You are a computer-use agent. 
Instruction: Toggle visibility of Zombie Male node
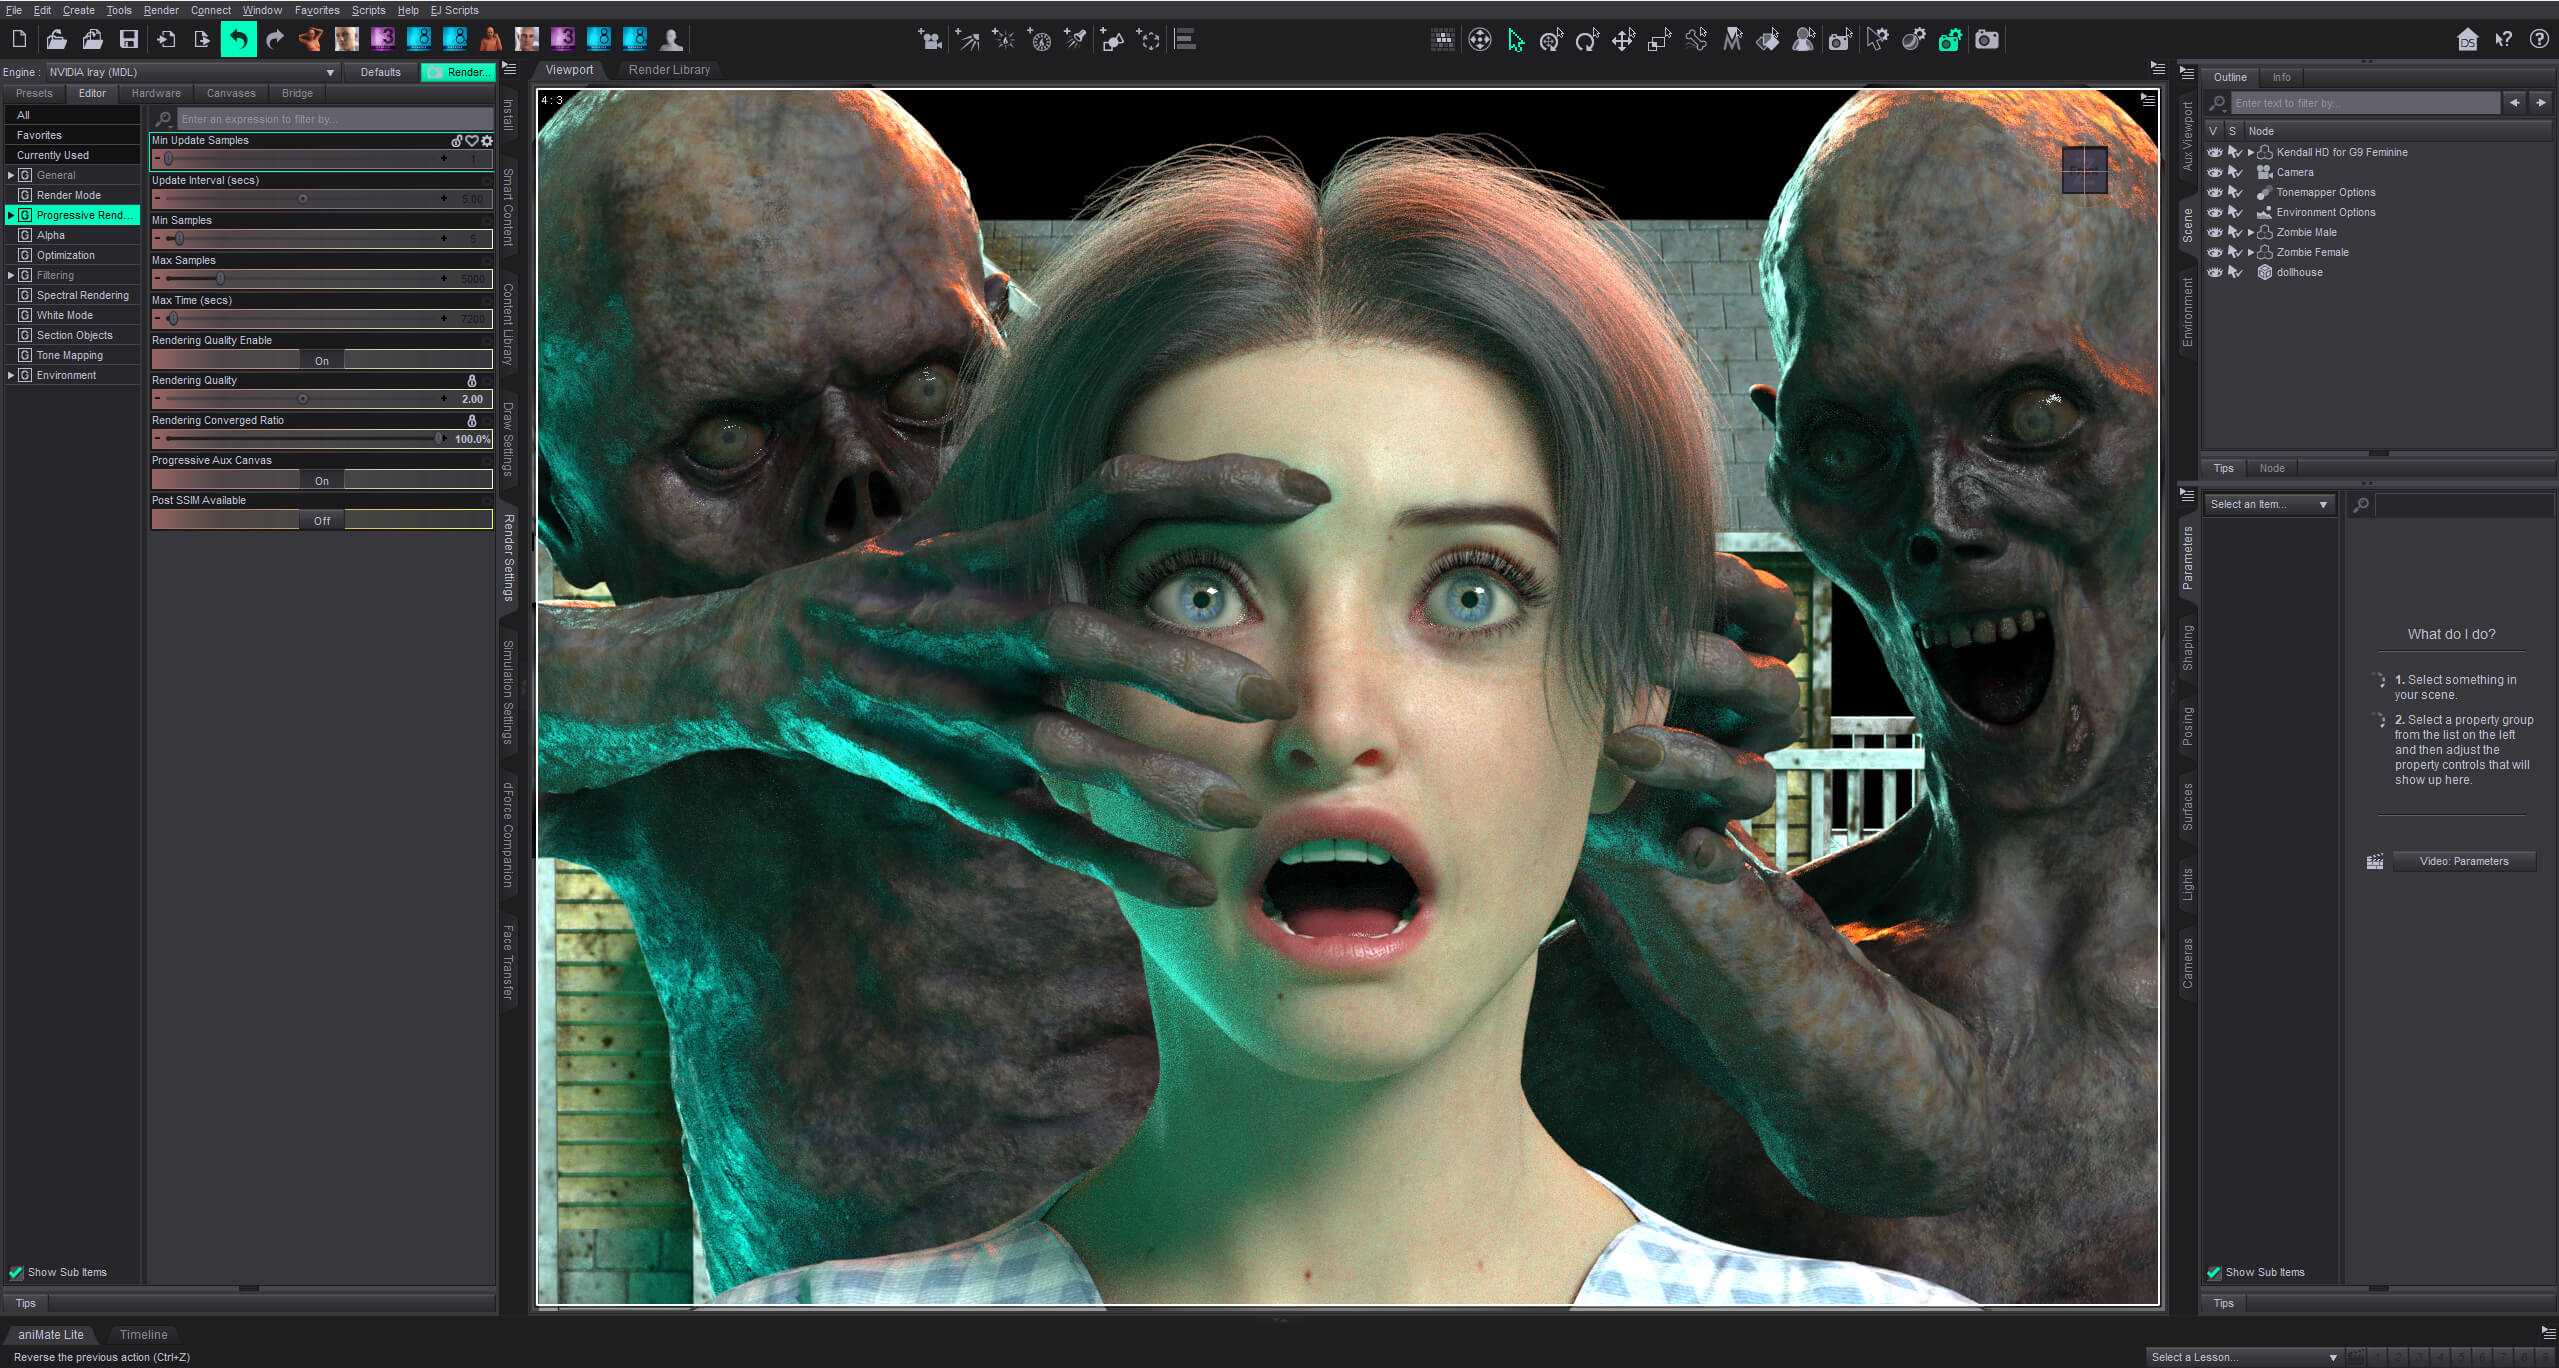click(2215, 232)
